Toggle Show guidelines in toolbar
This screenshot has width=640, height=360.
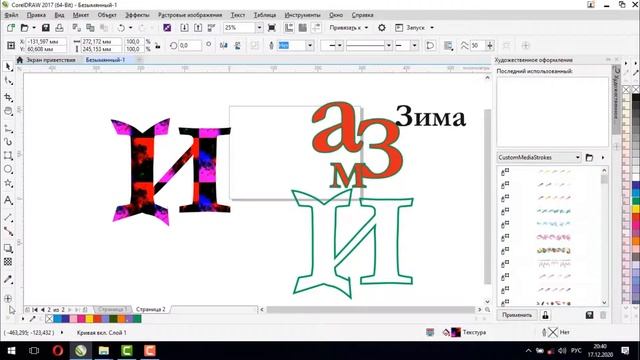(316, 28)
